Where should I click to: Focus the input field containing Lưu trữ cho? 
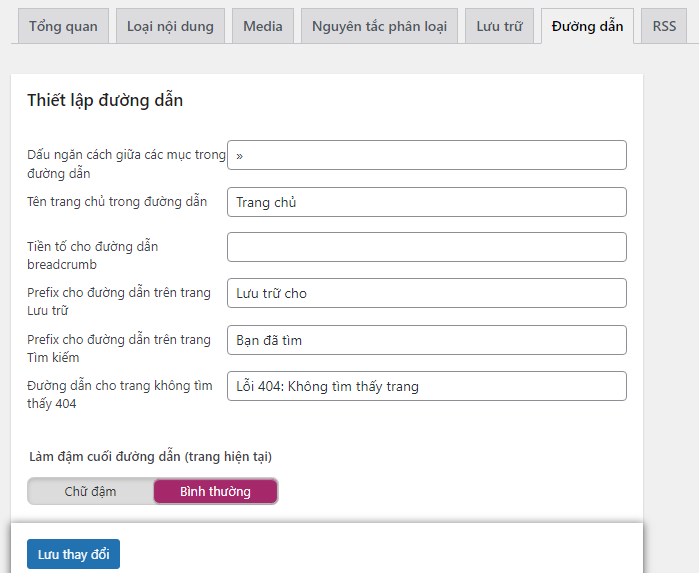coord(427,293)
